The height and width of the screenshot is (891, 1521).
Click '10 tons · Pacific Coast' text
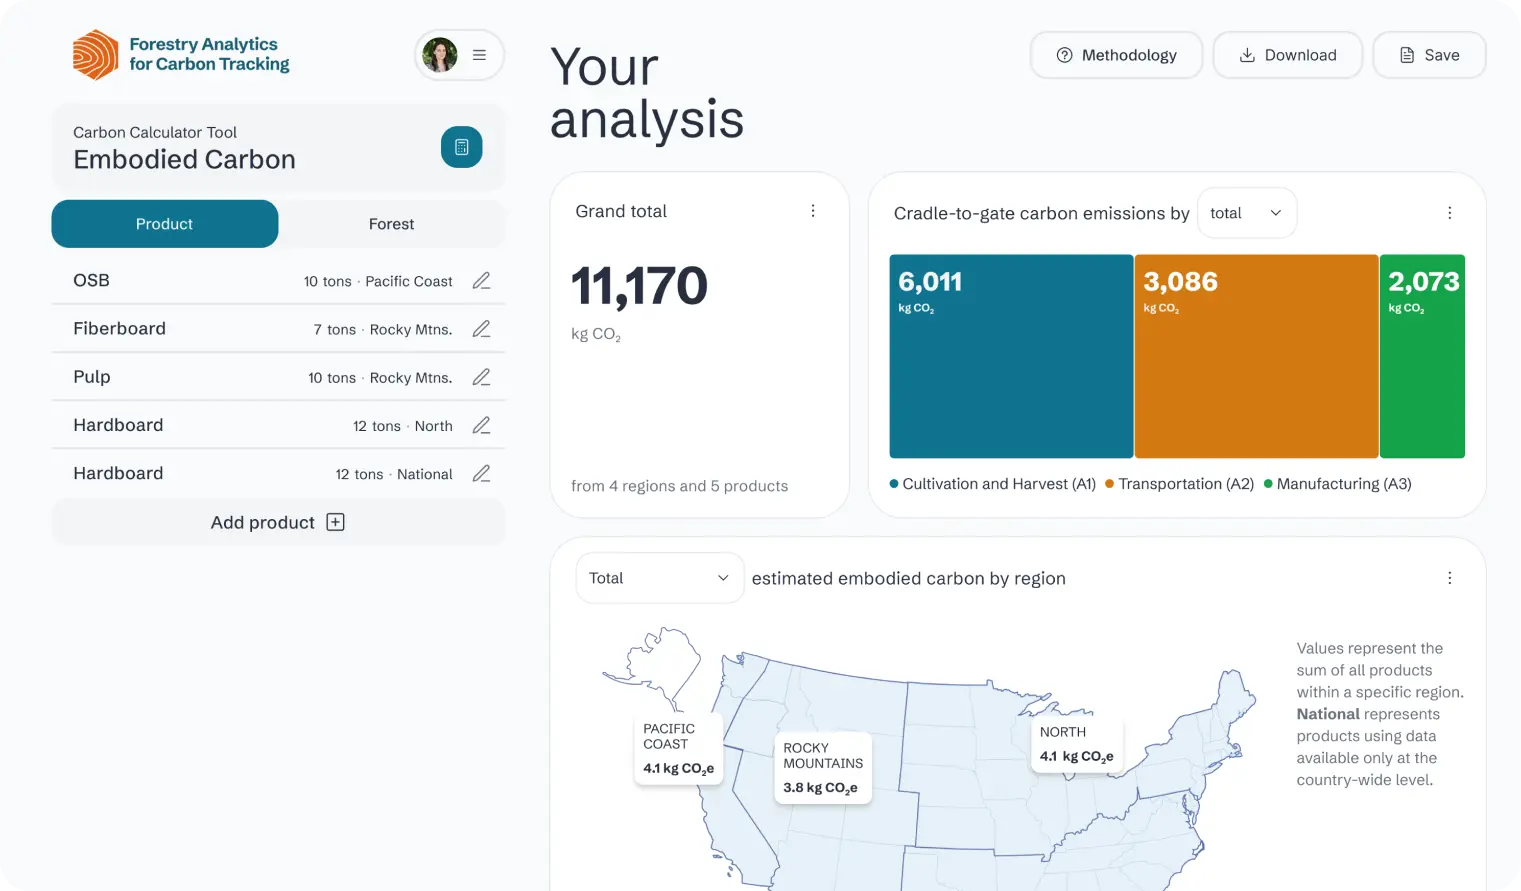pos(378,282)
